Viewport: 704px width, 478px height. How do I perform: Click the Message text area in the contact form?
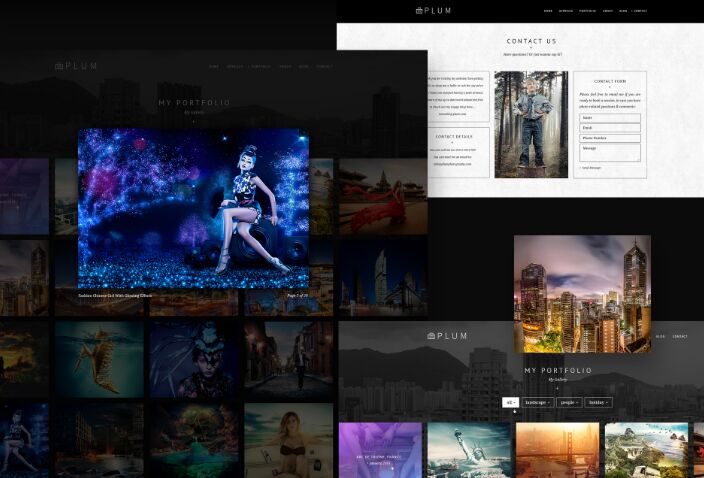(610, 153)
